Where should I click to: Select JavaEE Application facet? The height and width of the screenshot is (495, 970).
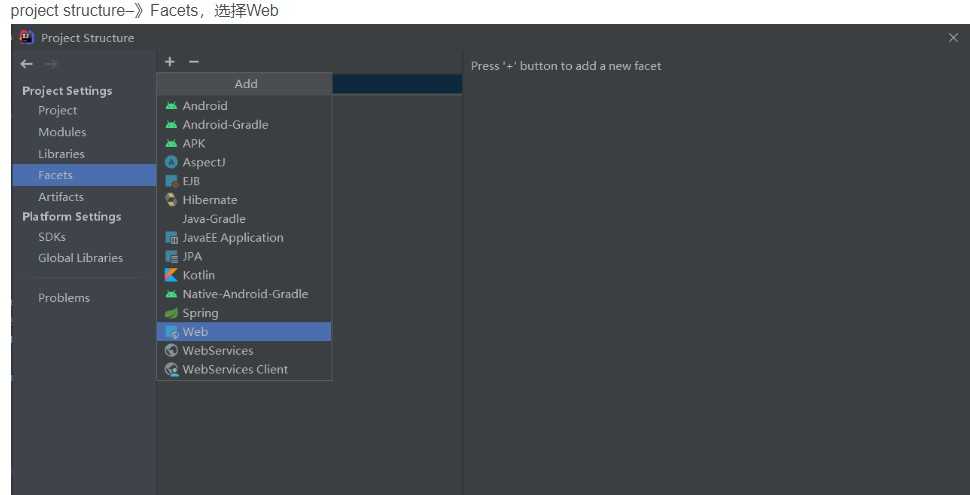(x=244, y=238)
